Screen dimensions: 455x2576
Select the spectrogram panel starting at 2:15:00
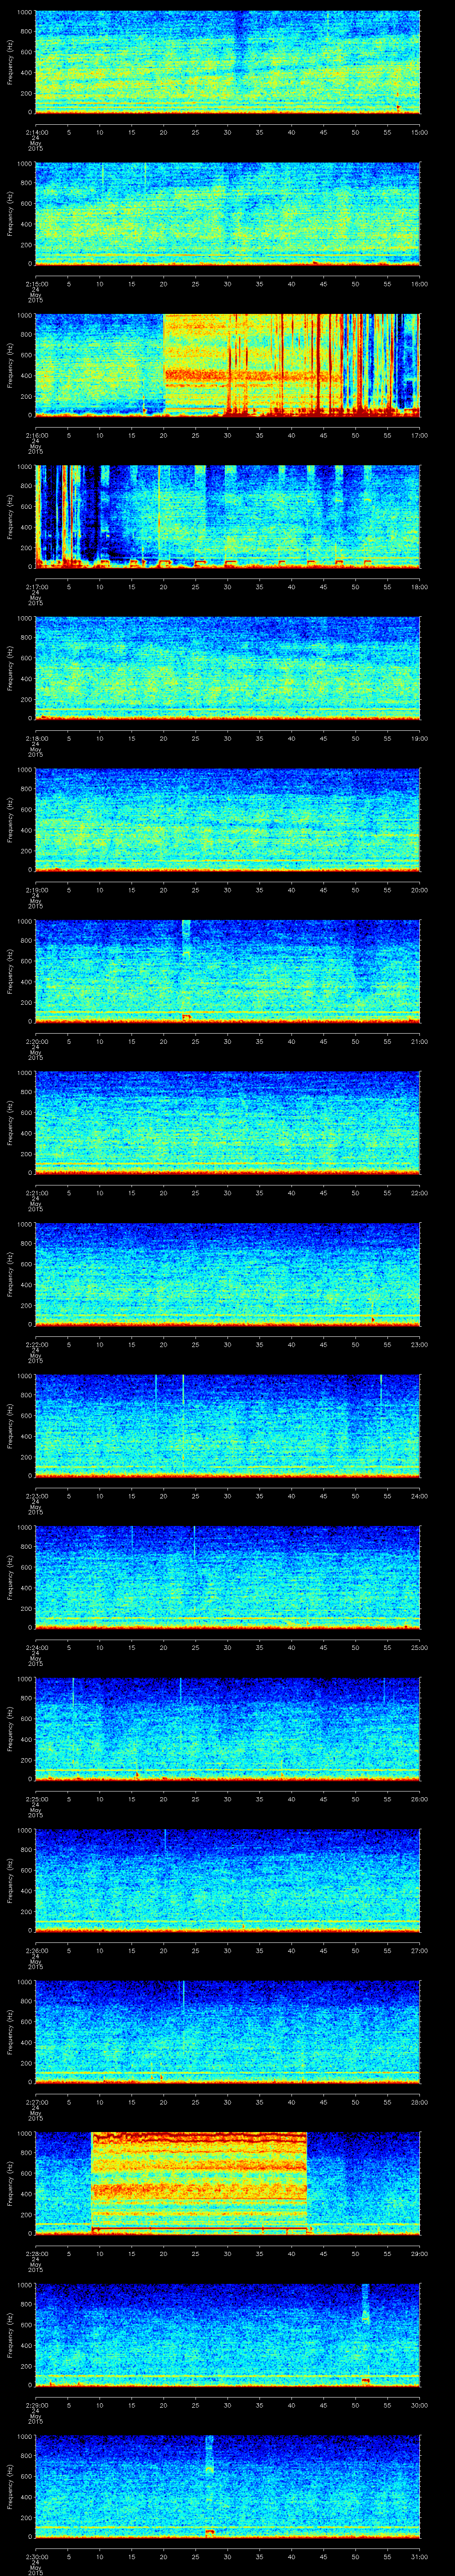[x=228, y=214]
